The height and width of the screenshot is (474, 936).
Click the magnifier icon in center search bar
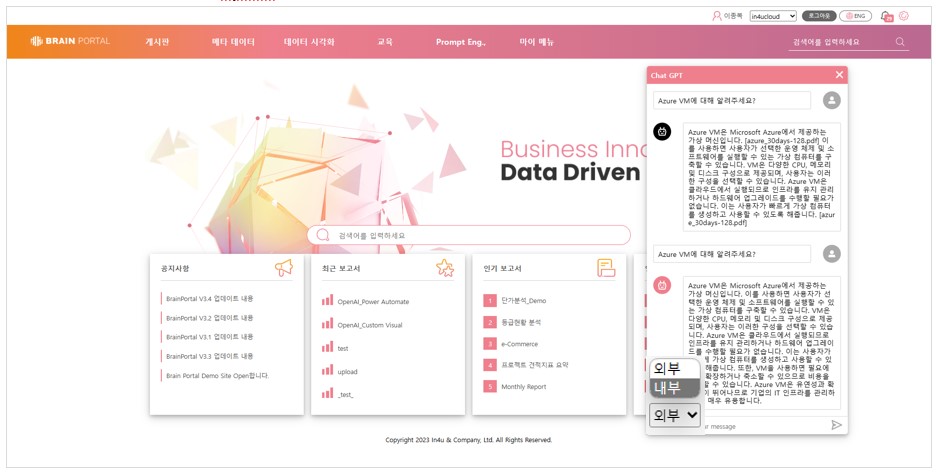click(x=323, y=235)
